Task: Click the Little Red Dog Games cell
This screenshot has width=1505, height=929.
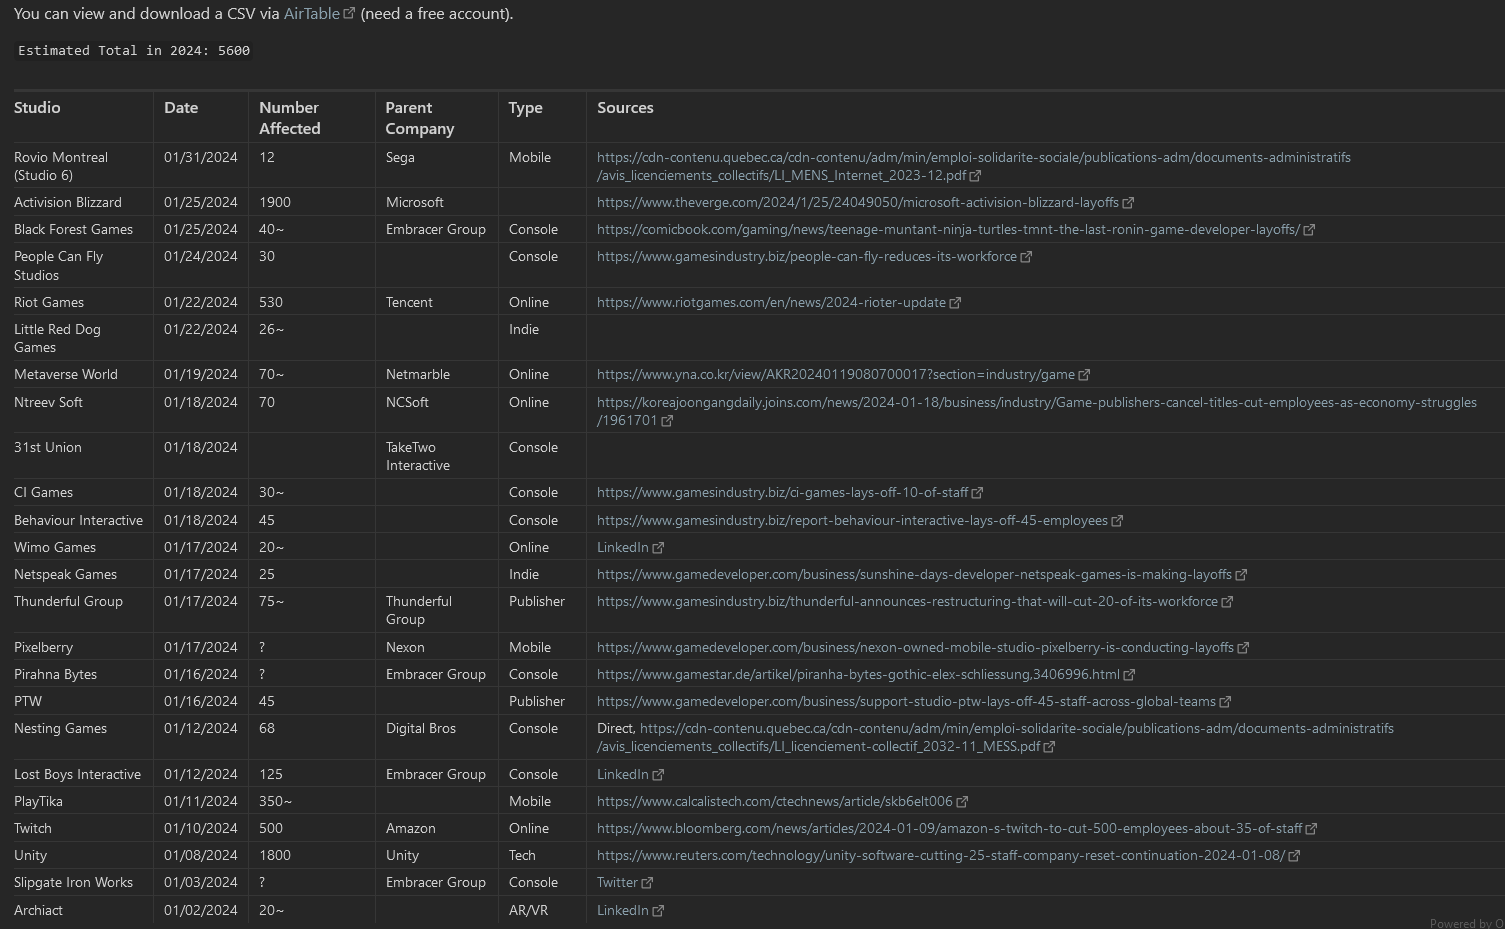Action: click(x=57, y=338)
